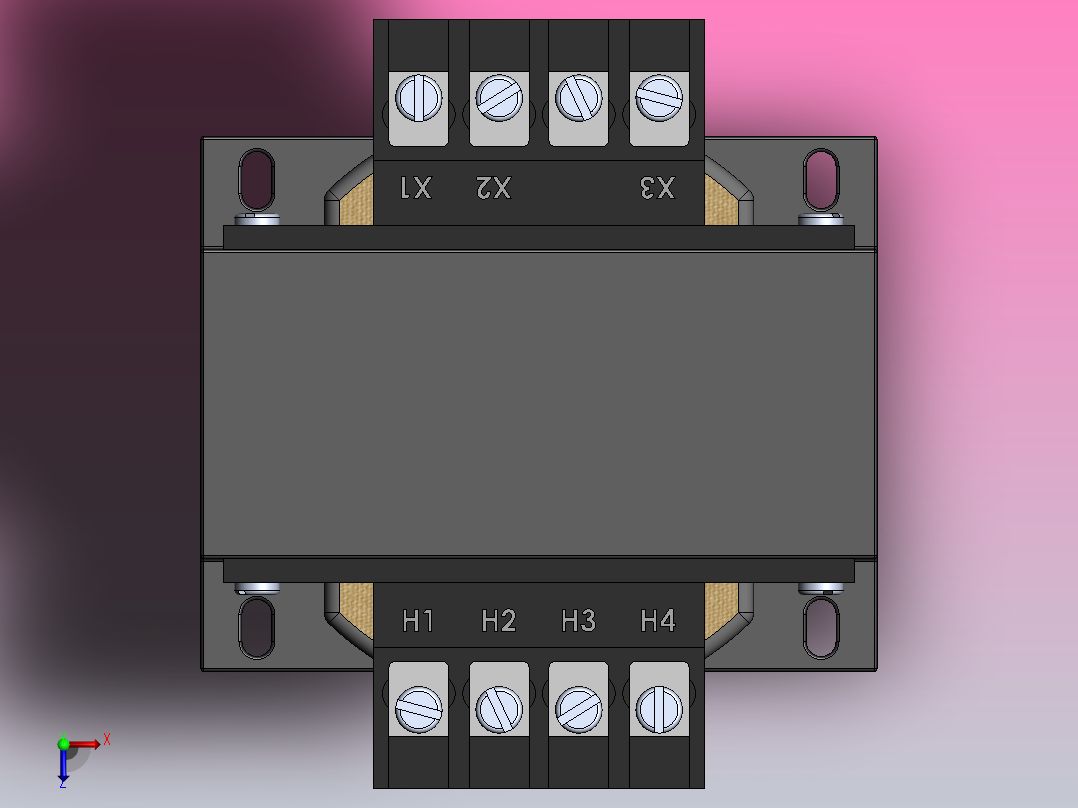This screenshot has width=1078, height=808.
Task: Select the H4 terminal label text
Action: 658,621
